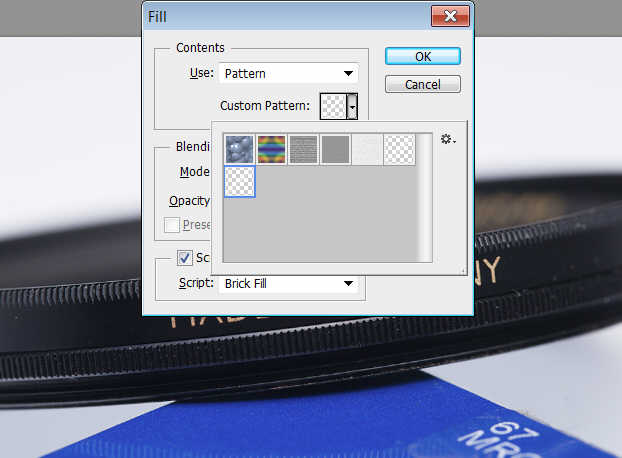Toggle the Preserve Transparency checkbox
The width and height of the screenshot is (622, 458).
click(x=172, y=225)
